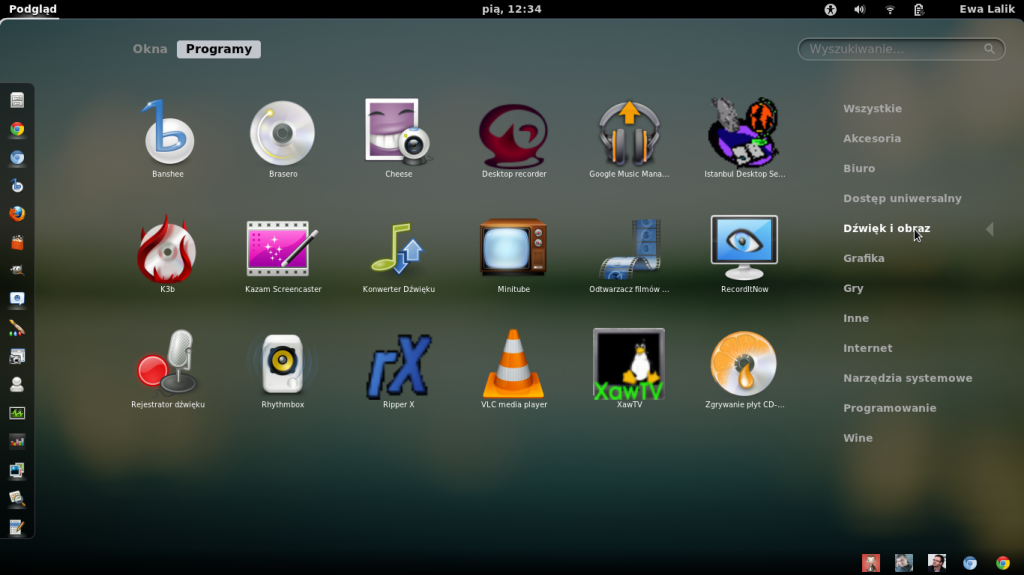This screenshot has height=575, width=1024.
Task: Launch the XawTV app
Action: (x=629, y=369)
